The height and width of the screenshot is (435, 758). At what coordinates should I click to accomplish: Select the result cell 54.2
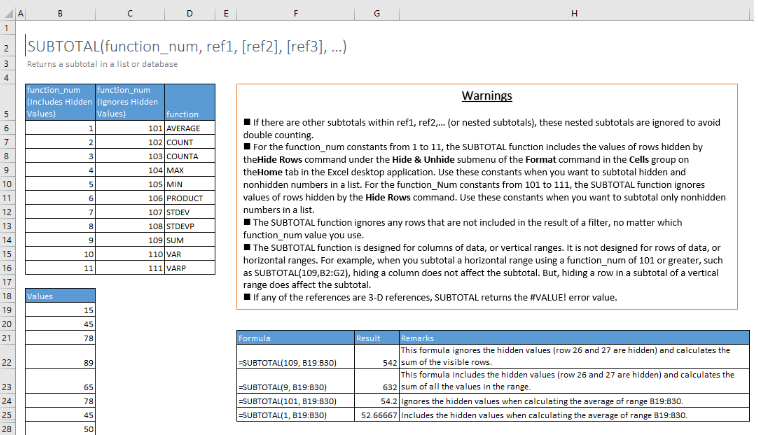tap(377, 401)
